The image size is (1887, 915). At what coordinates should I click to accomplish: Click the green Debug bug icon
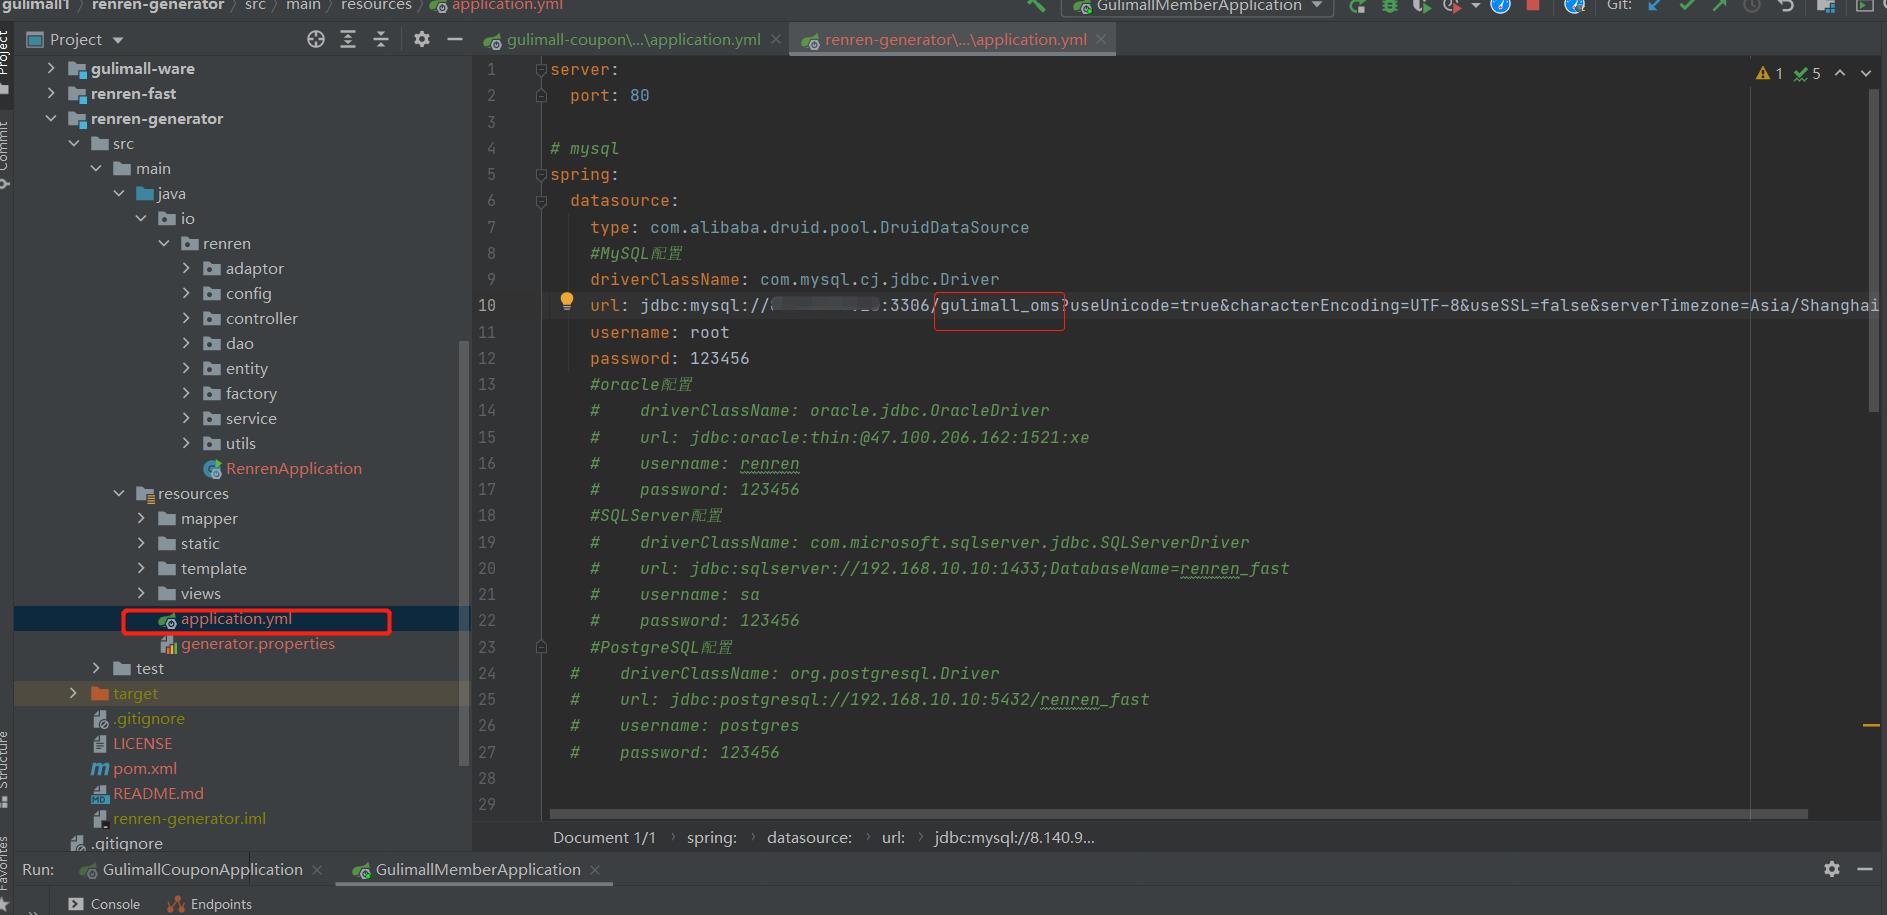click(1390, 6)
